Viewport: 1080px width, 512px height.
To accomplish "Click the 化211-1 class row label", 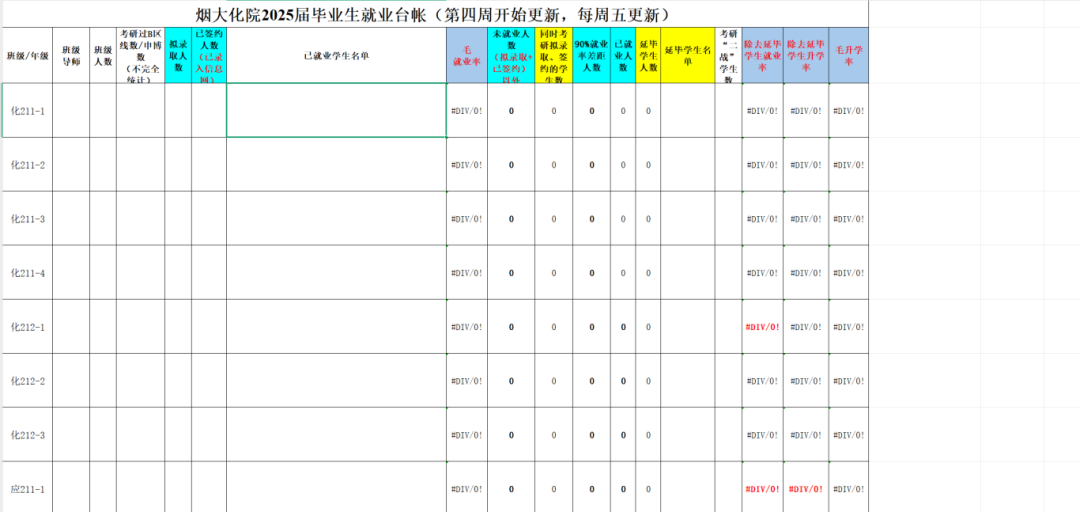I will 27,110.
